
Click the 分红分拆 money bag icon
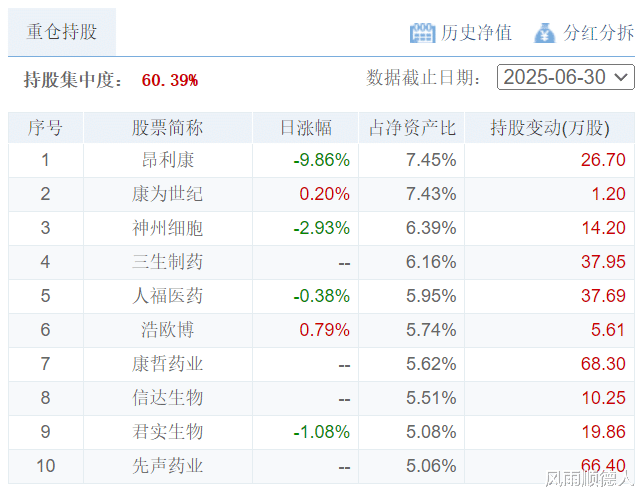click(545, 33)
